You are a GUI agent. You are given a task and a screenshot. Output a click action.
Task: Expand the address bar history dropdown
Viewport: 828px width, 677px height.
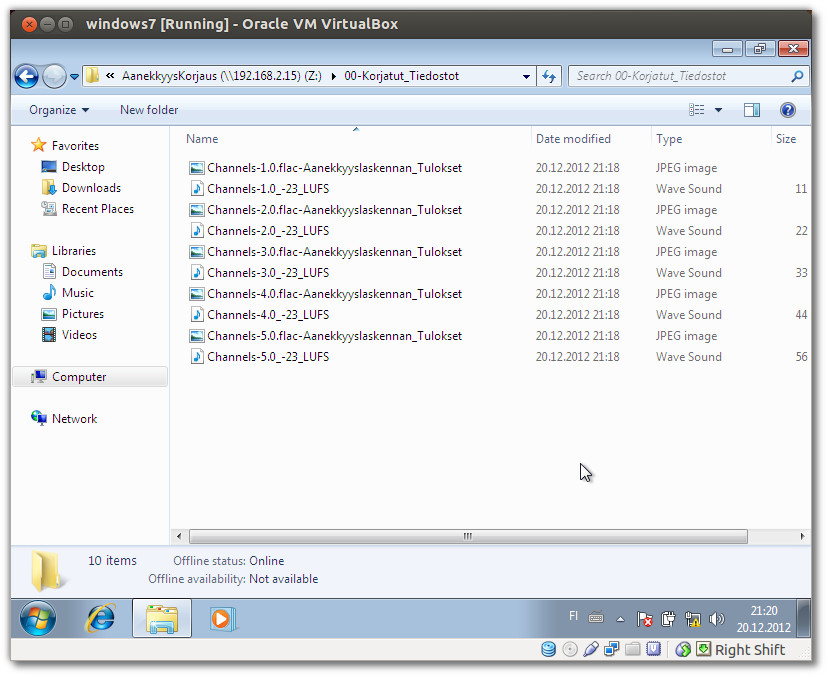[x=526, y=77]
